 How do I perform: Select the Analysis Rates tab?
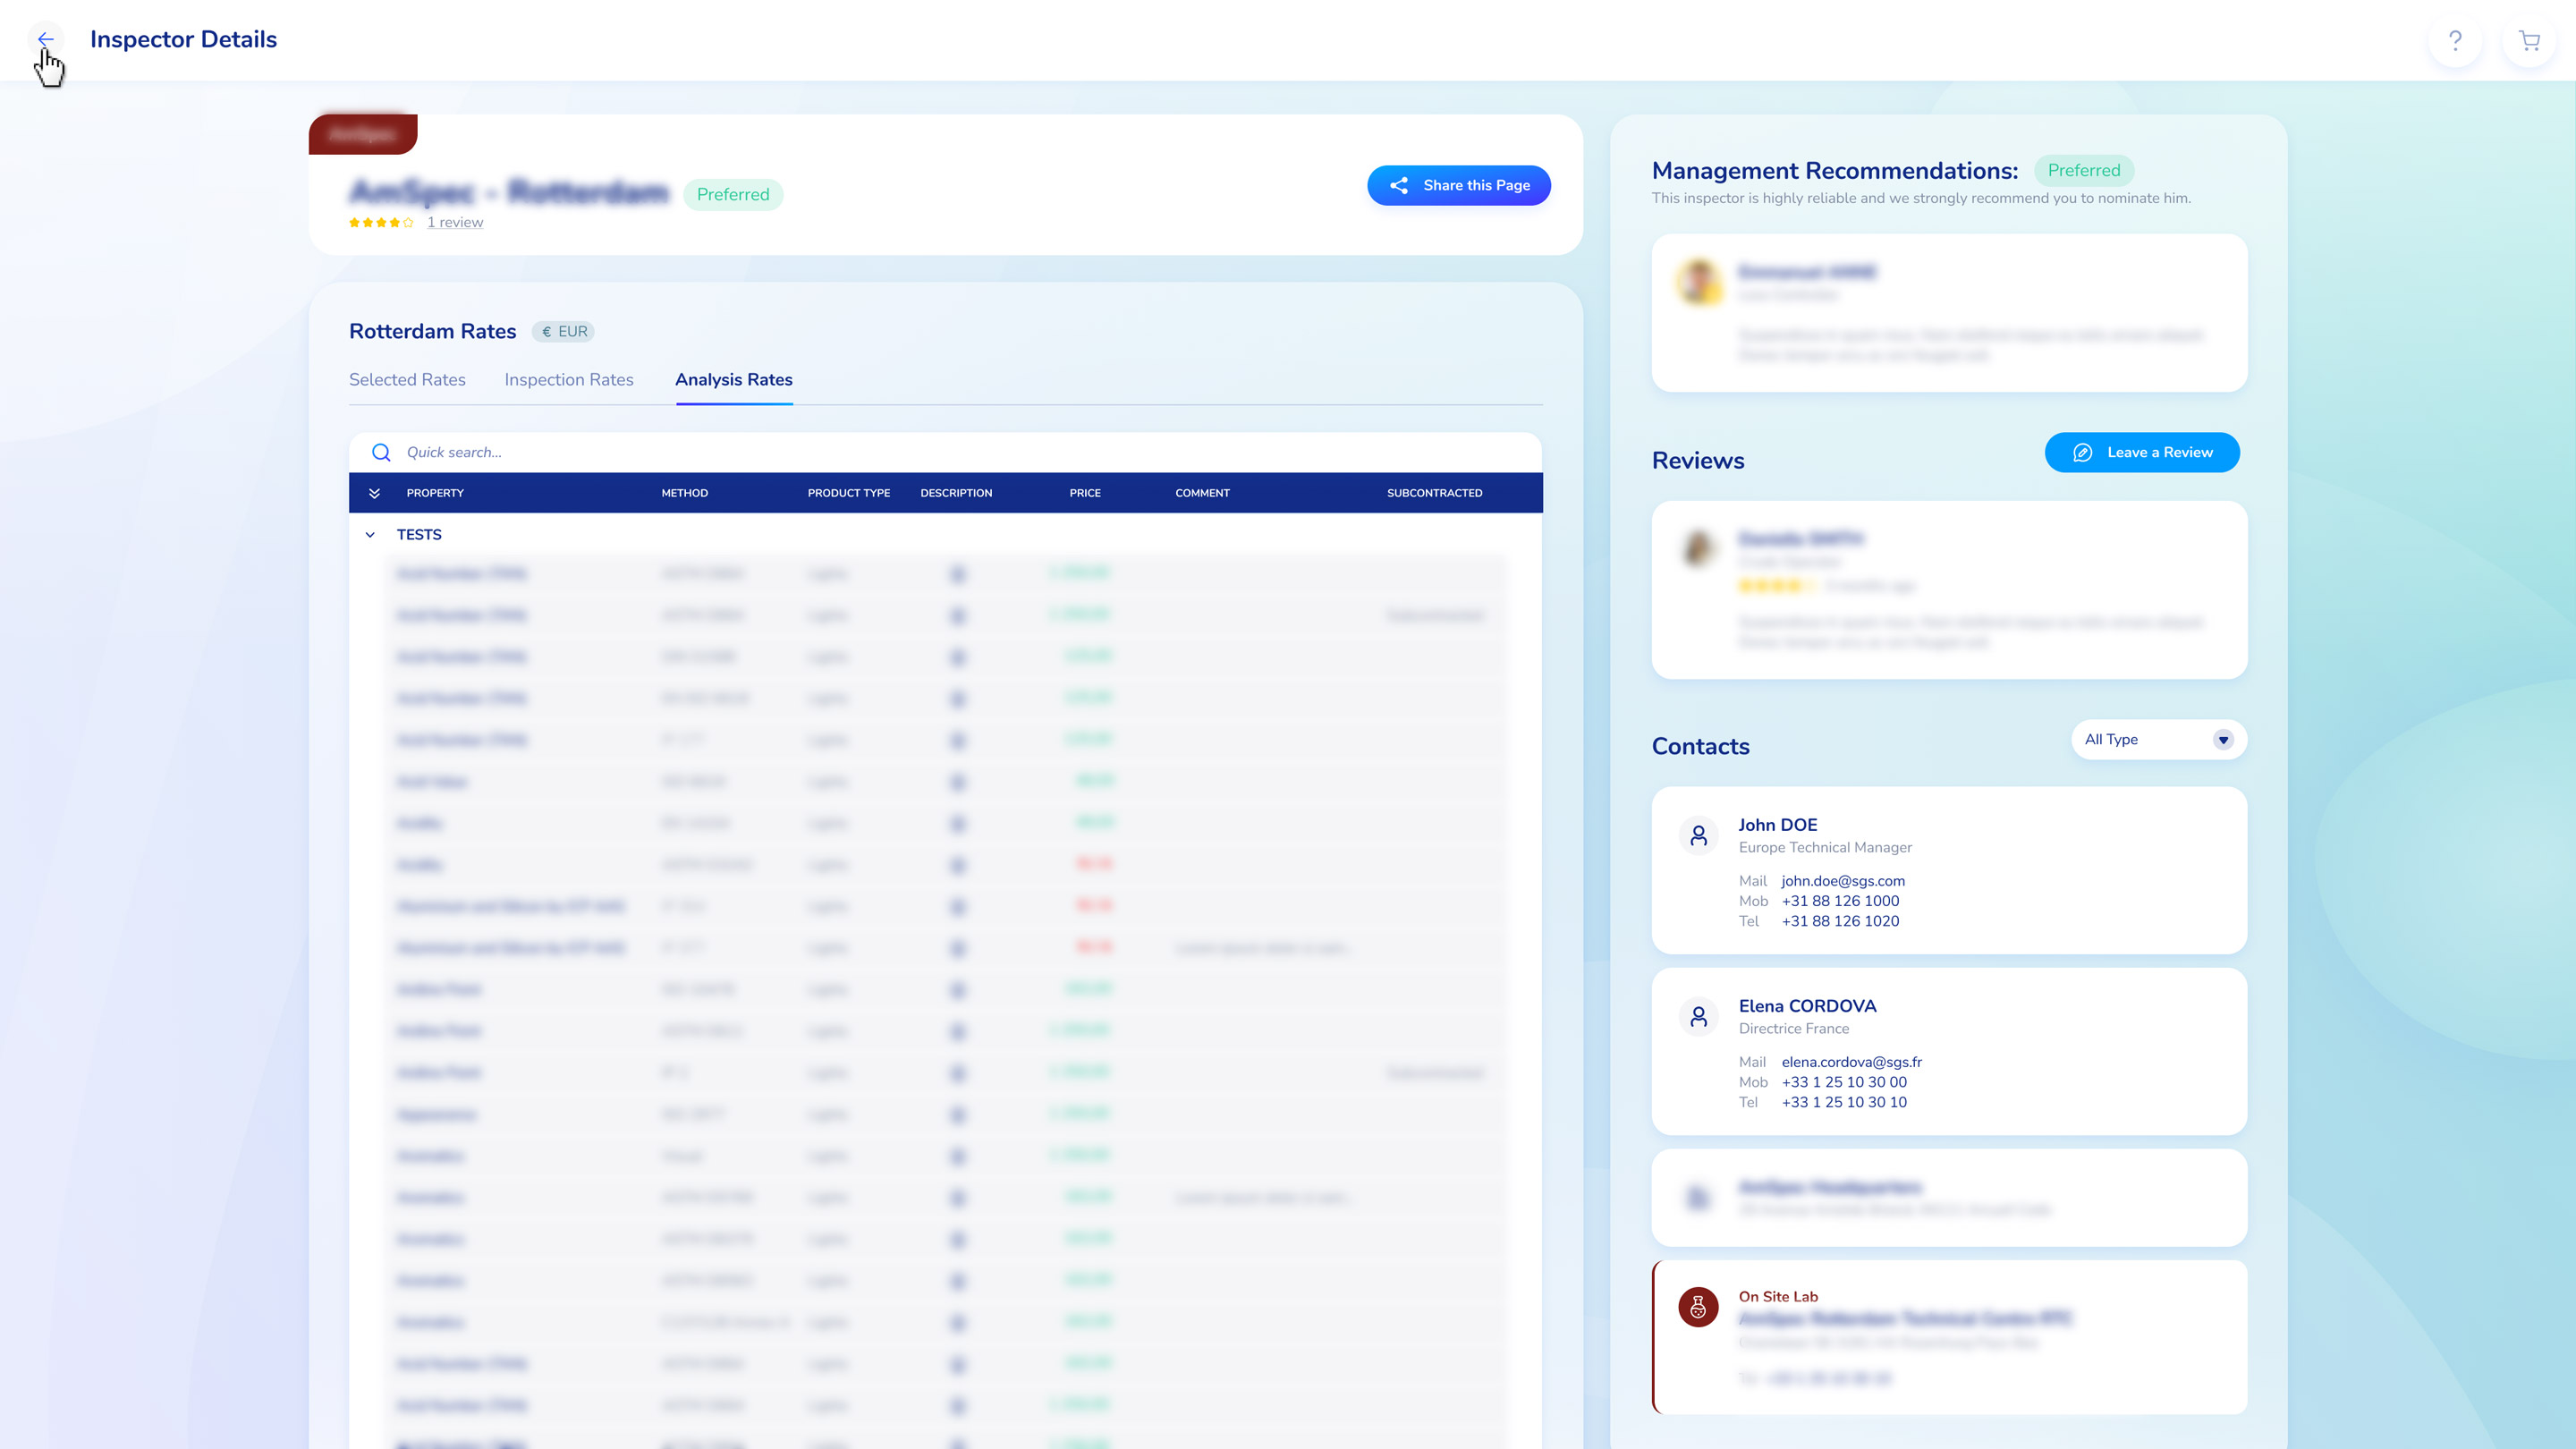[x=734, y=380]
